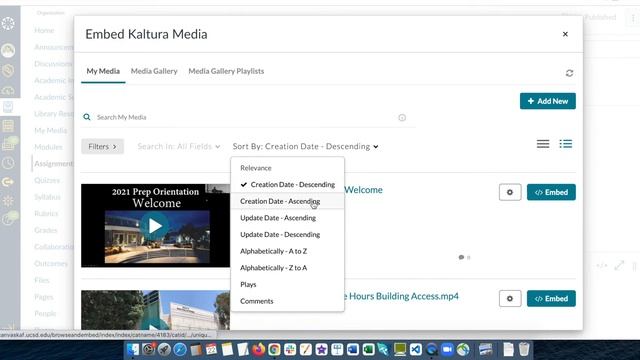Open the Trash in the dock

[524, 349]
